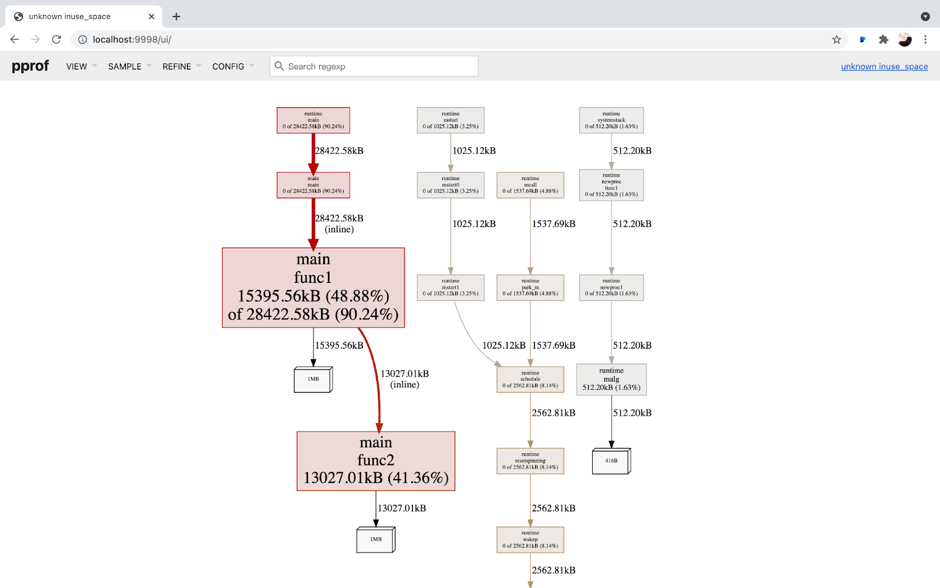Click the extensions puzzle-piece icon
Image resolution: width=940 pixels, height=588 pixels.
point(884,39)
